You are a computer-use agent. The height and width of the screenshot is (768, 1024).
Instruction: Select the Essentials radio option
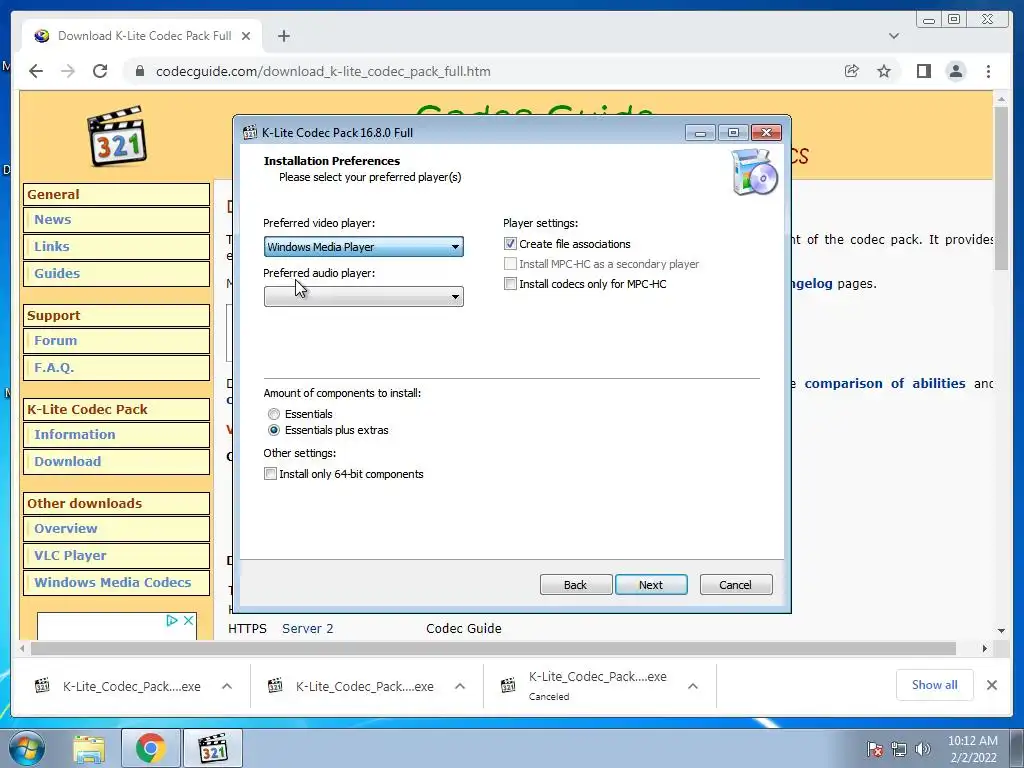pos(274,413)
